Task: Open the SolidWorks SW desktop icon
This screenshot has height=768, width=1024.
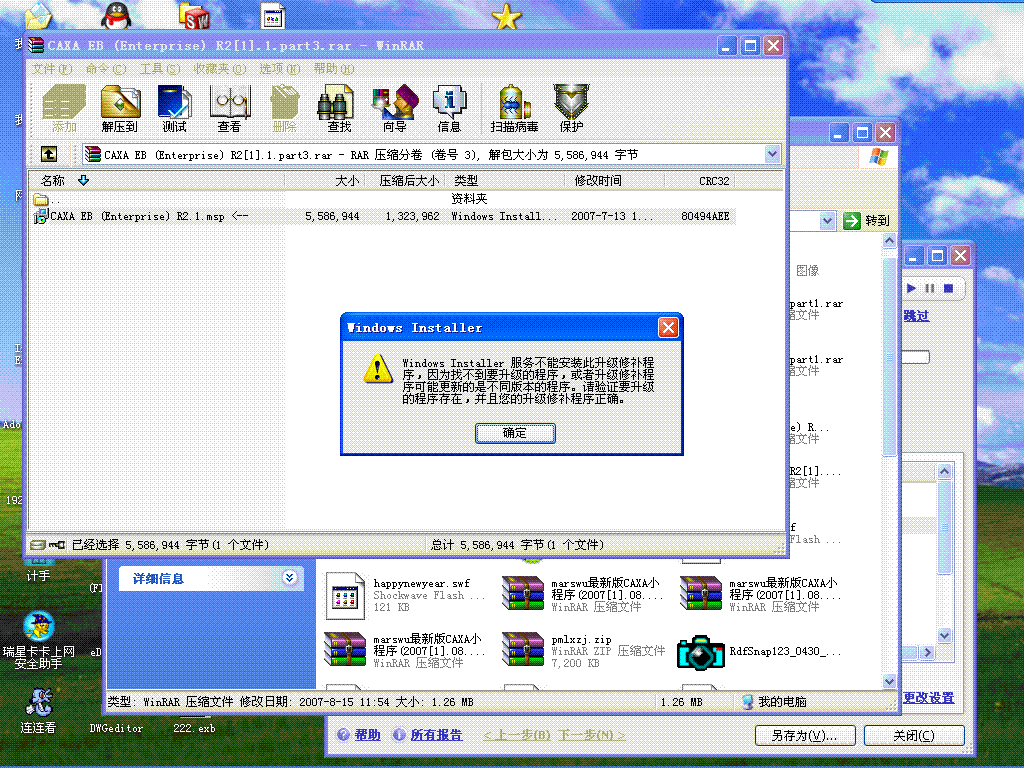Action: point(195,16)
